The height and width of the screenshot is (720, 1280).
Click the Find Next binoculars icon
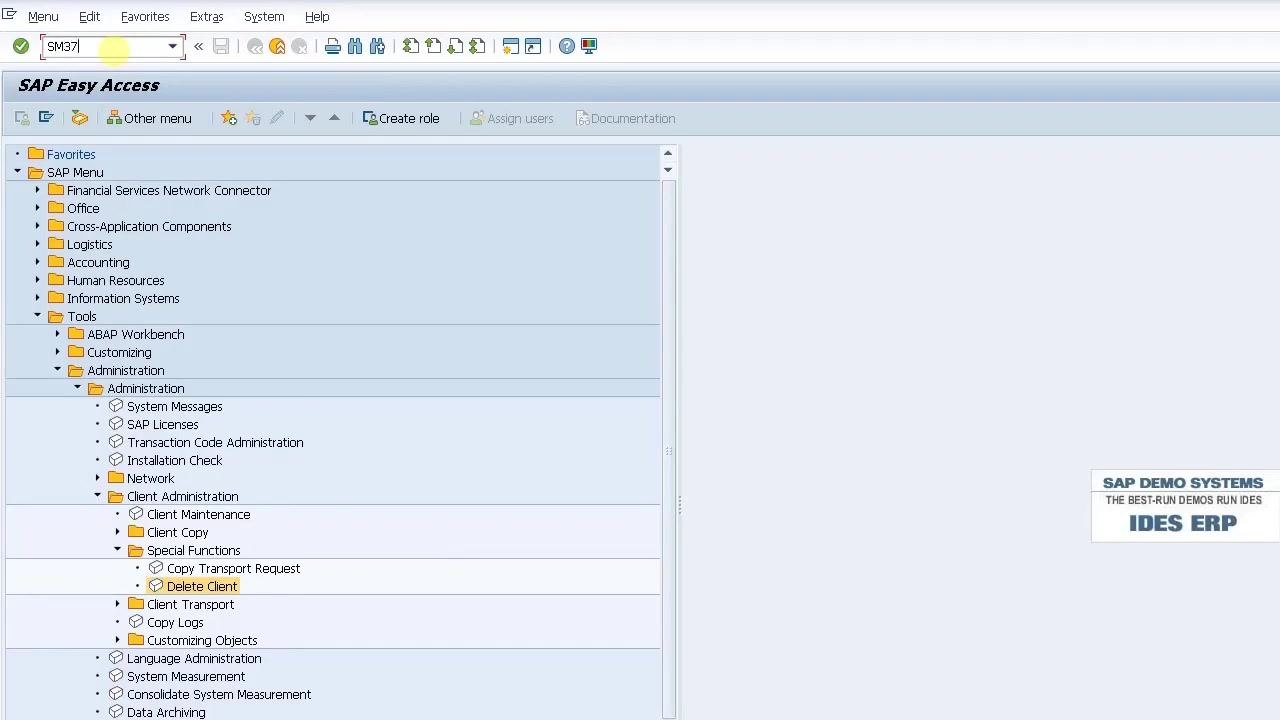(x=377, y=46)
